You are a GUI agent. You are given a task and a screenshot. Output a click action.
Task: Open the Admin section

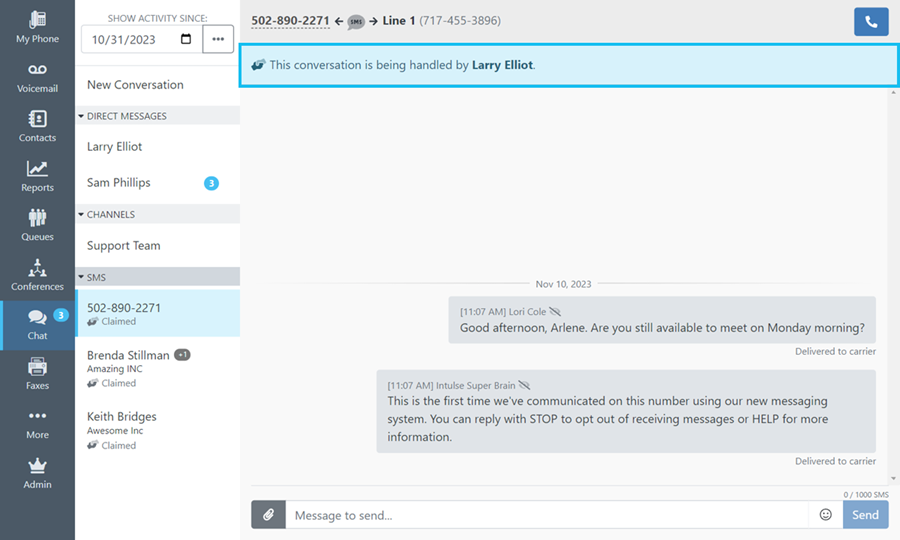(x=37, y=474)
